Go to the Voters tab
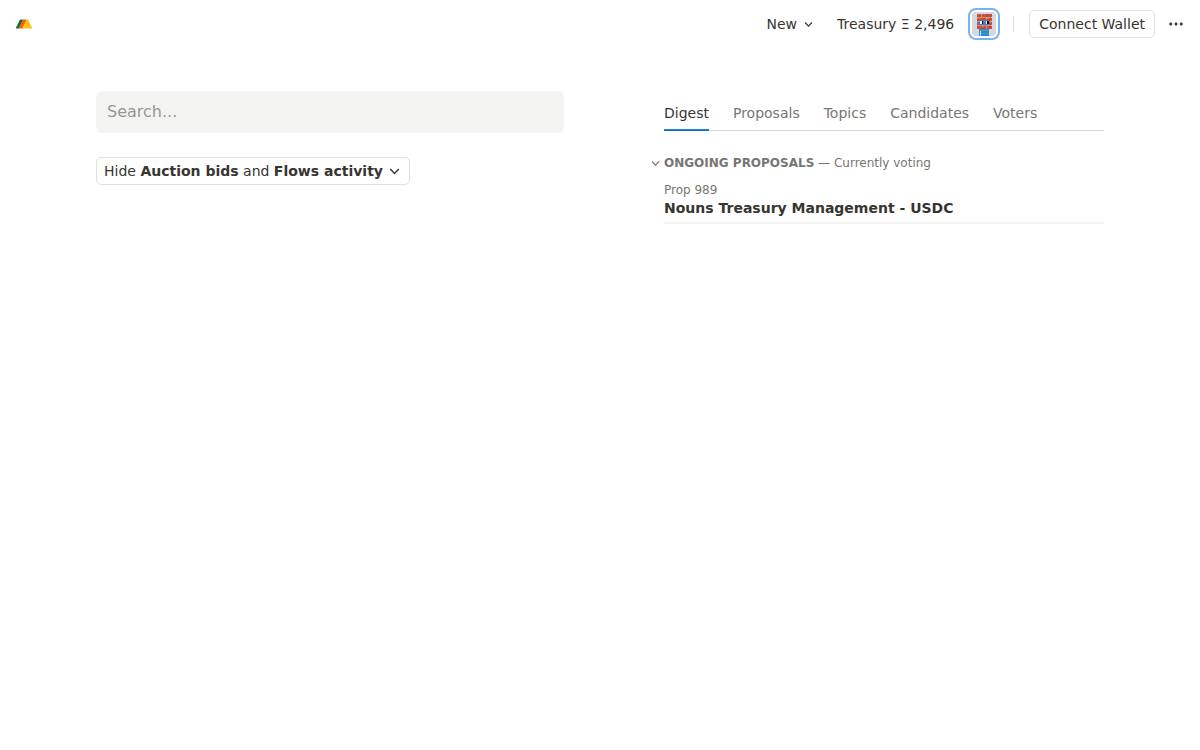The width and height of the screenshot is (1200, 750). tap(1015, 113)
